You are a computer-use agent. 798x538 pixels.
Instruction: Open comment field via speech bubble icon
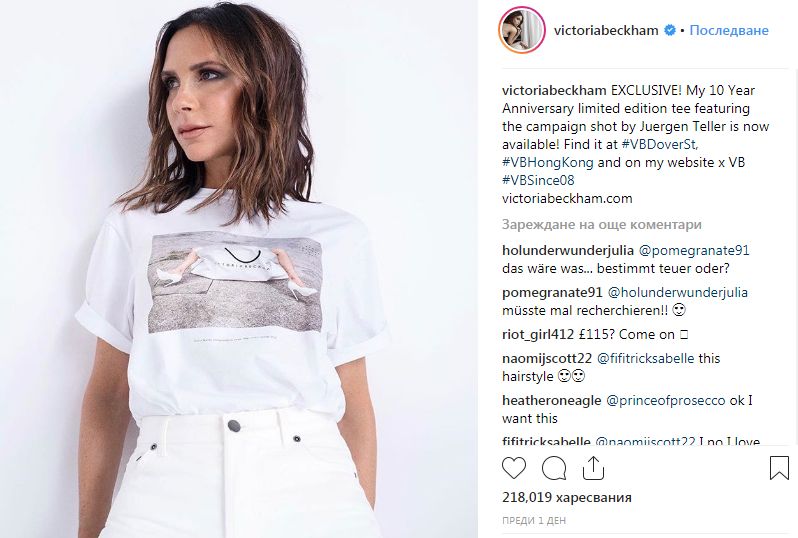coord(554,468)
